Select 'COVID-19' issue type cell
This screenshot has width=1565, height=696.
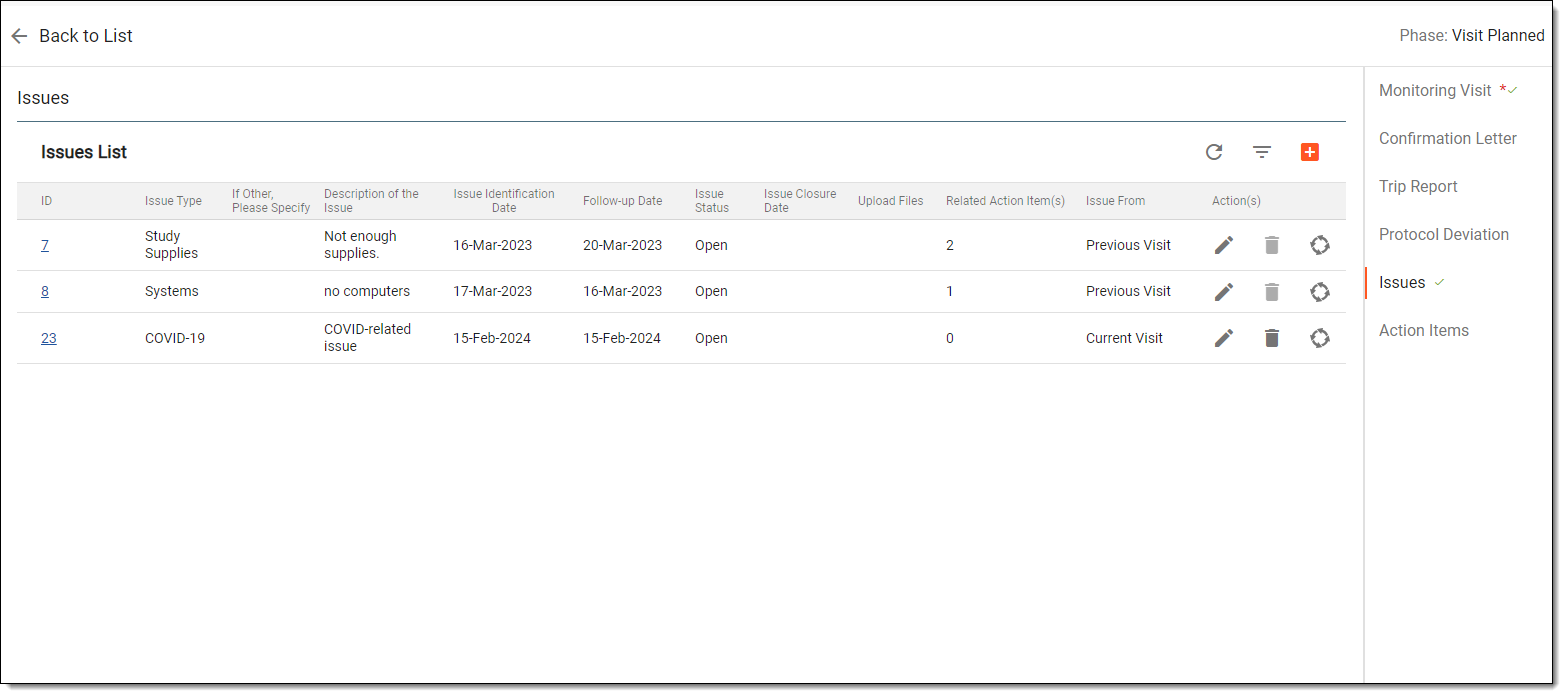(x=175, y=338)
